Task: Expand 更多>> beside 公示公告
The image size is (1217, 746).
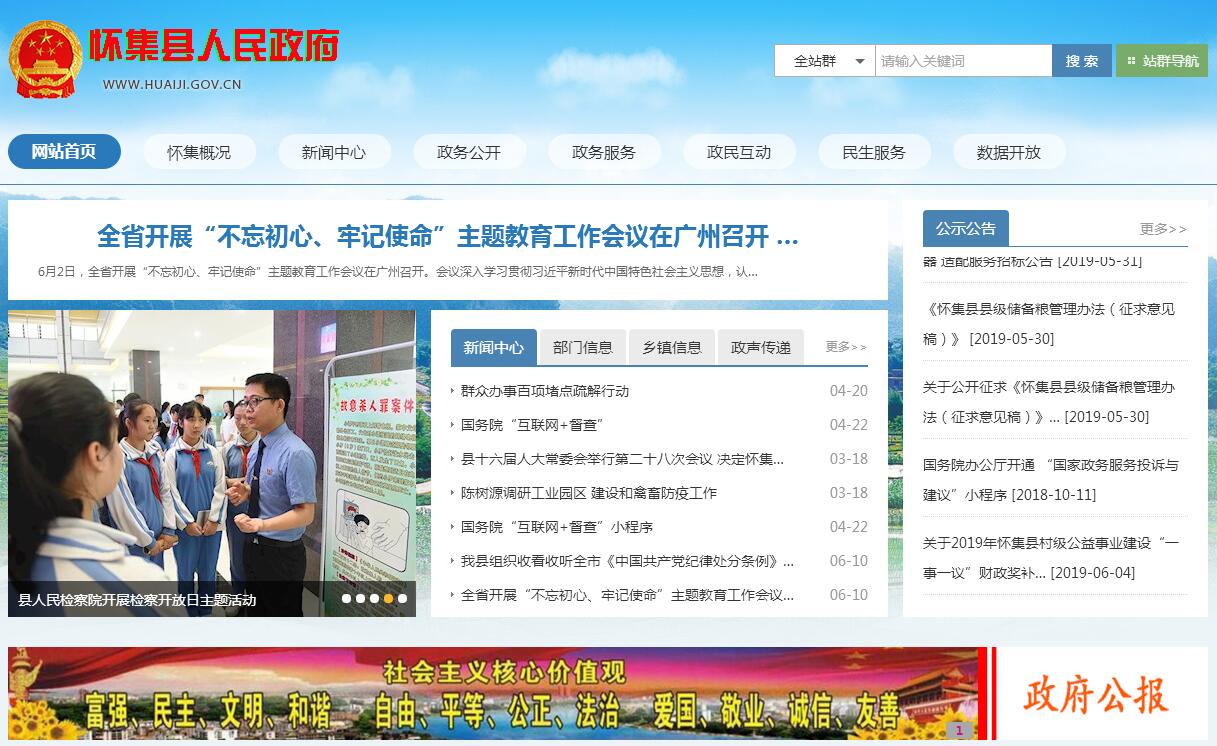Action: coord(1163,229)
